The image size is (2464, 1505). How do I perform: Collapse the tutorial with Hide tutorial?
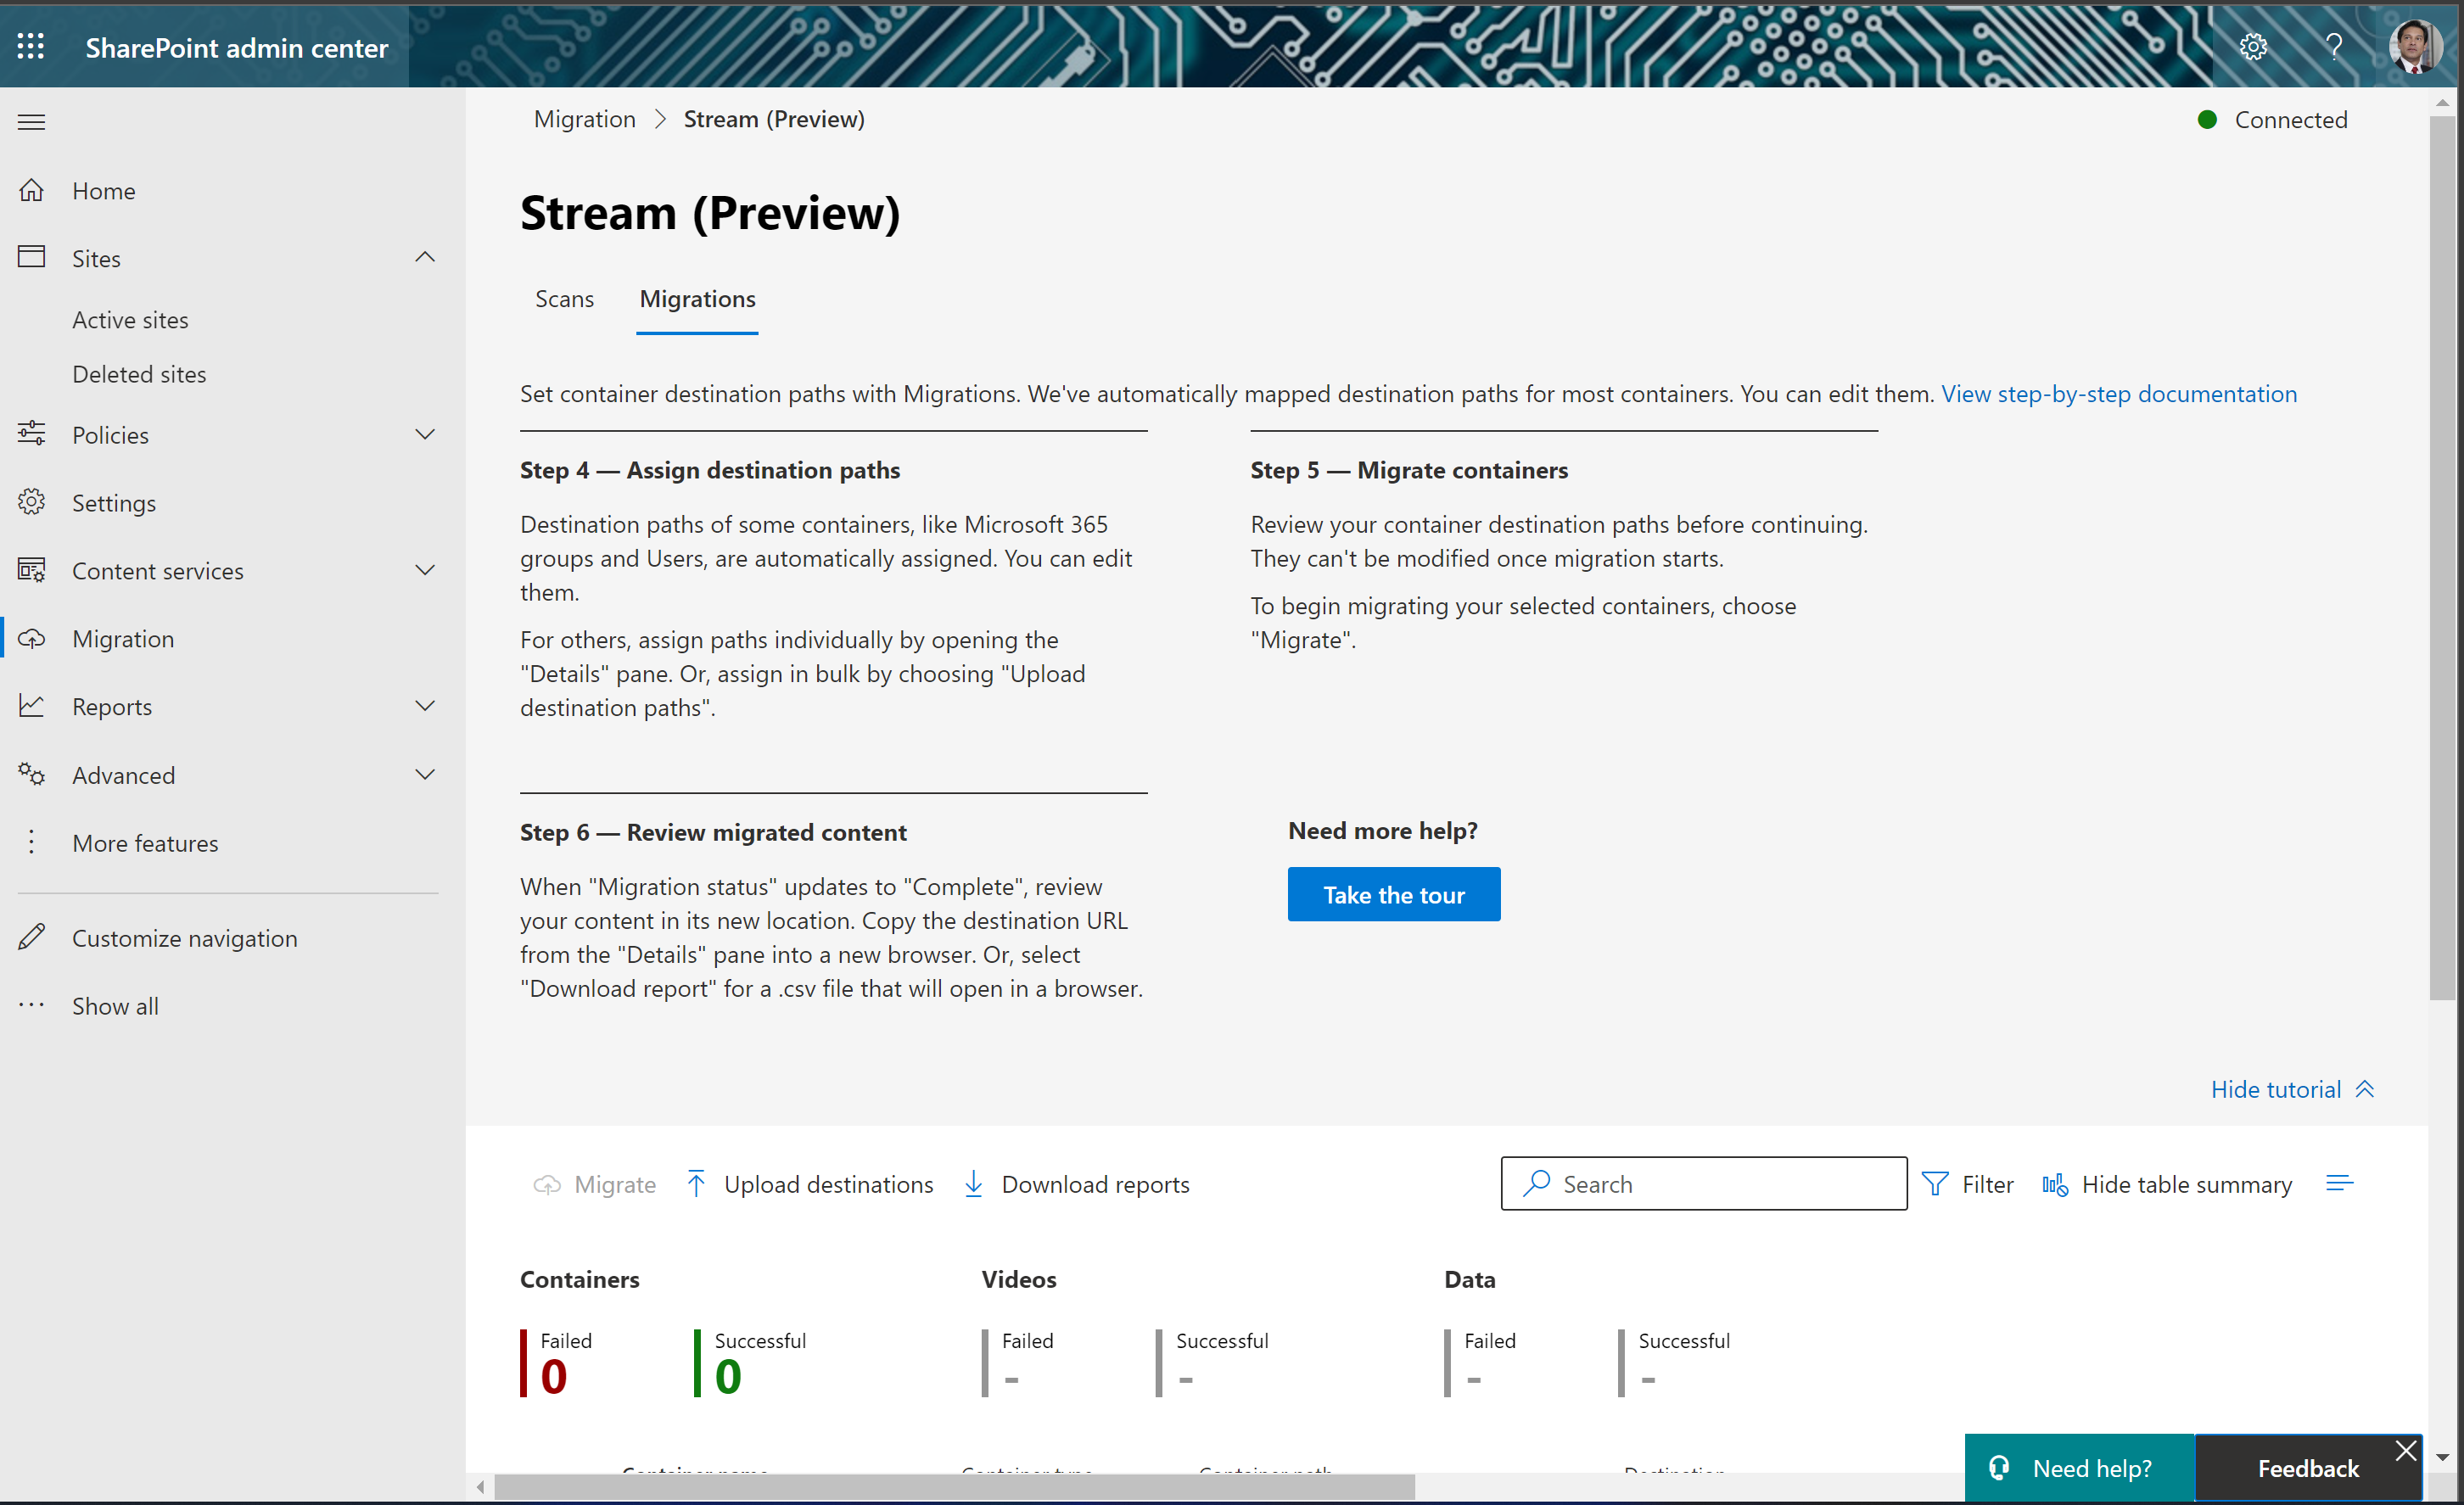click(x=2291, y=1089)
